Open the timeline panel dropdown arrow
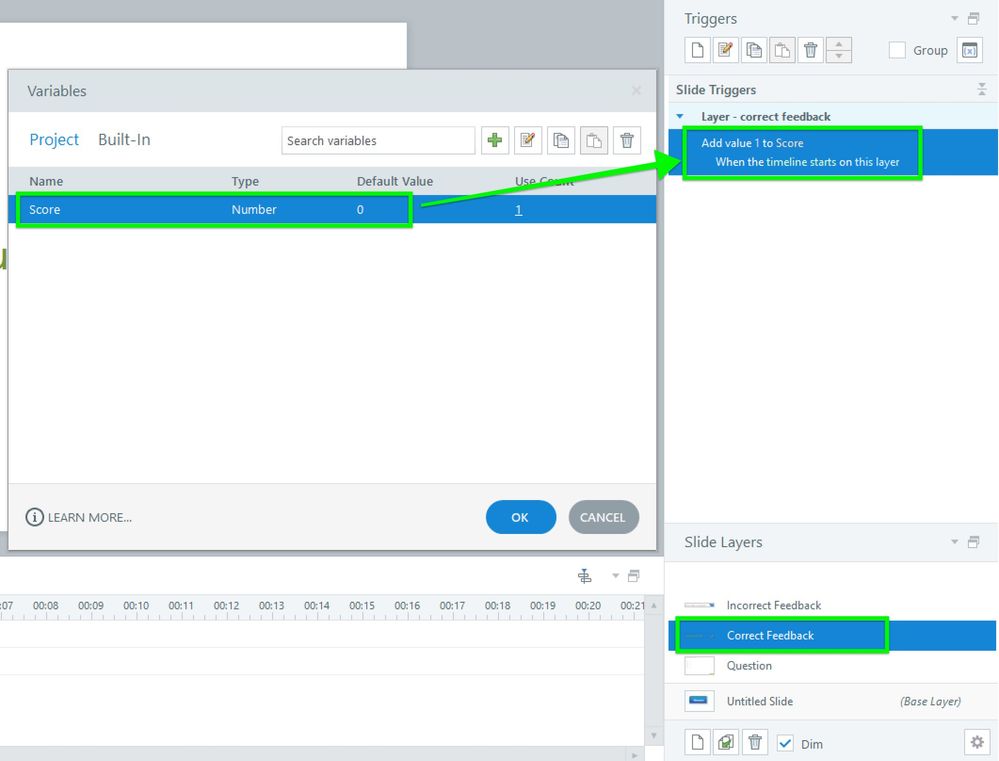999x761 pixels. click(x=615, y=576)
